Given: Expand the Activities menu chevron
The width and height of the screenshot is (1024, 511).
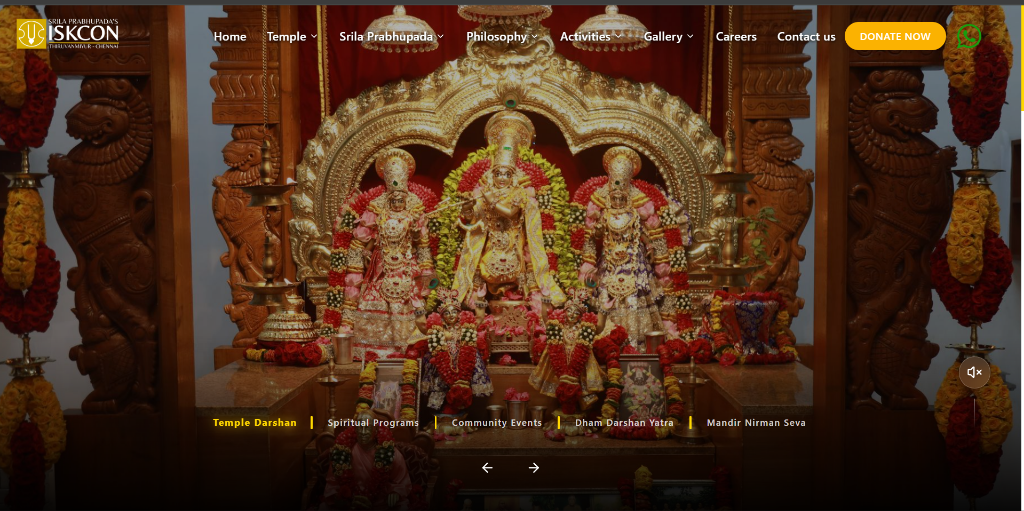Looking at the screenshot, I should coord(618,37).
